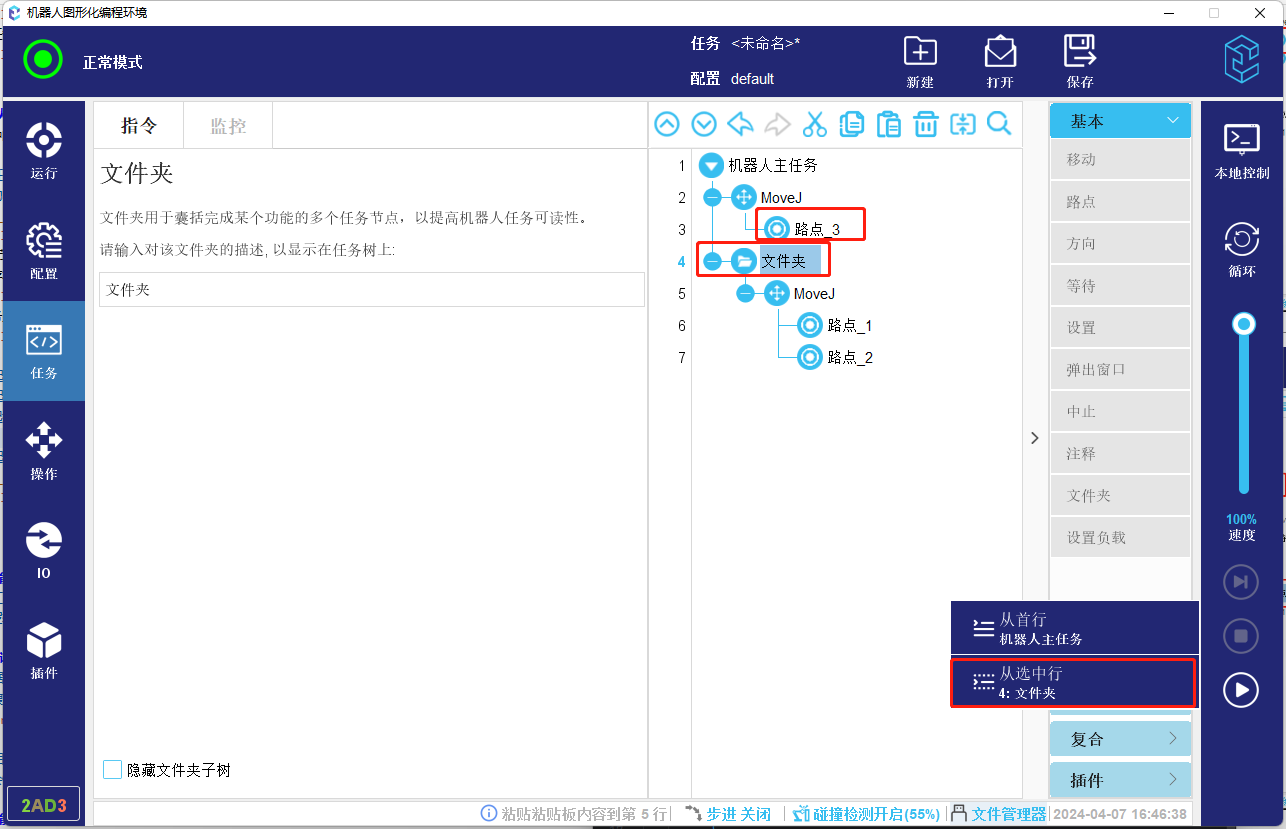Enable the 隐藏文件夹子树 checkbox
Image resolution: width=1286 pixels, height=829 pixels.
(x=113, y=770)
